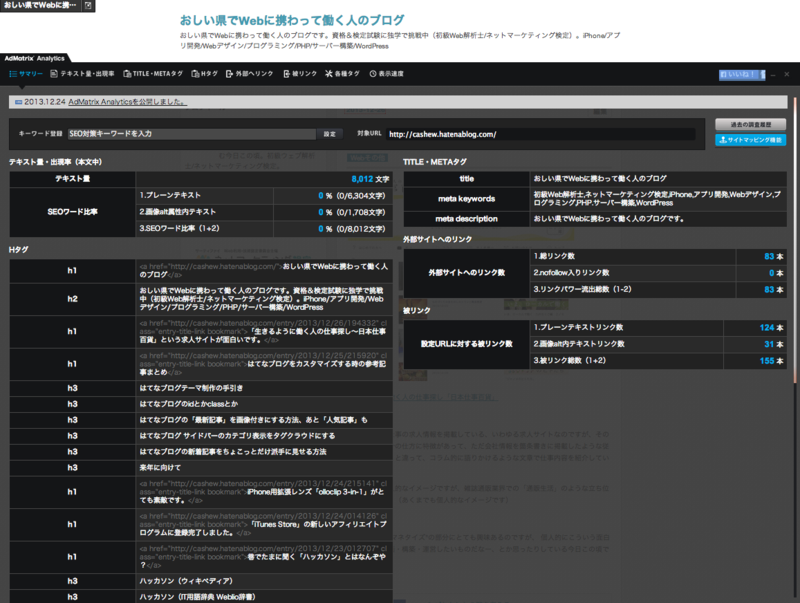
Task: Open 過去の調査履歴 past survey history
Action: pyautogui.click(x=751, y=124)
